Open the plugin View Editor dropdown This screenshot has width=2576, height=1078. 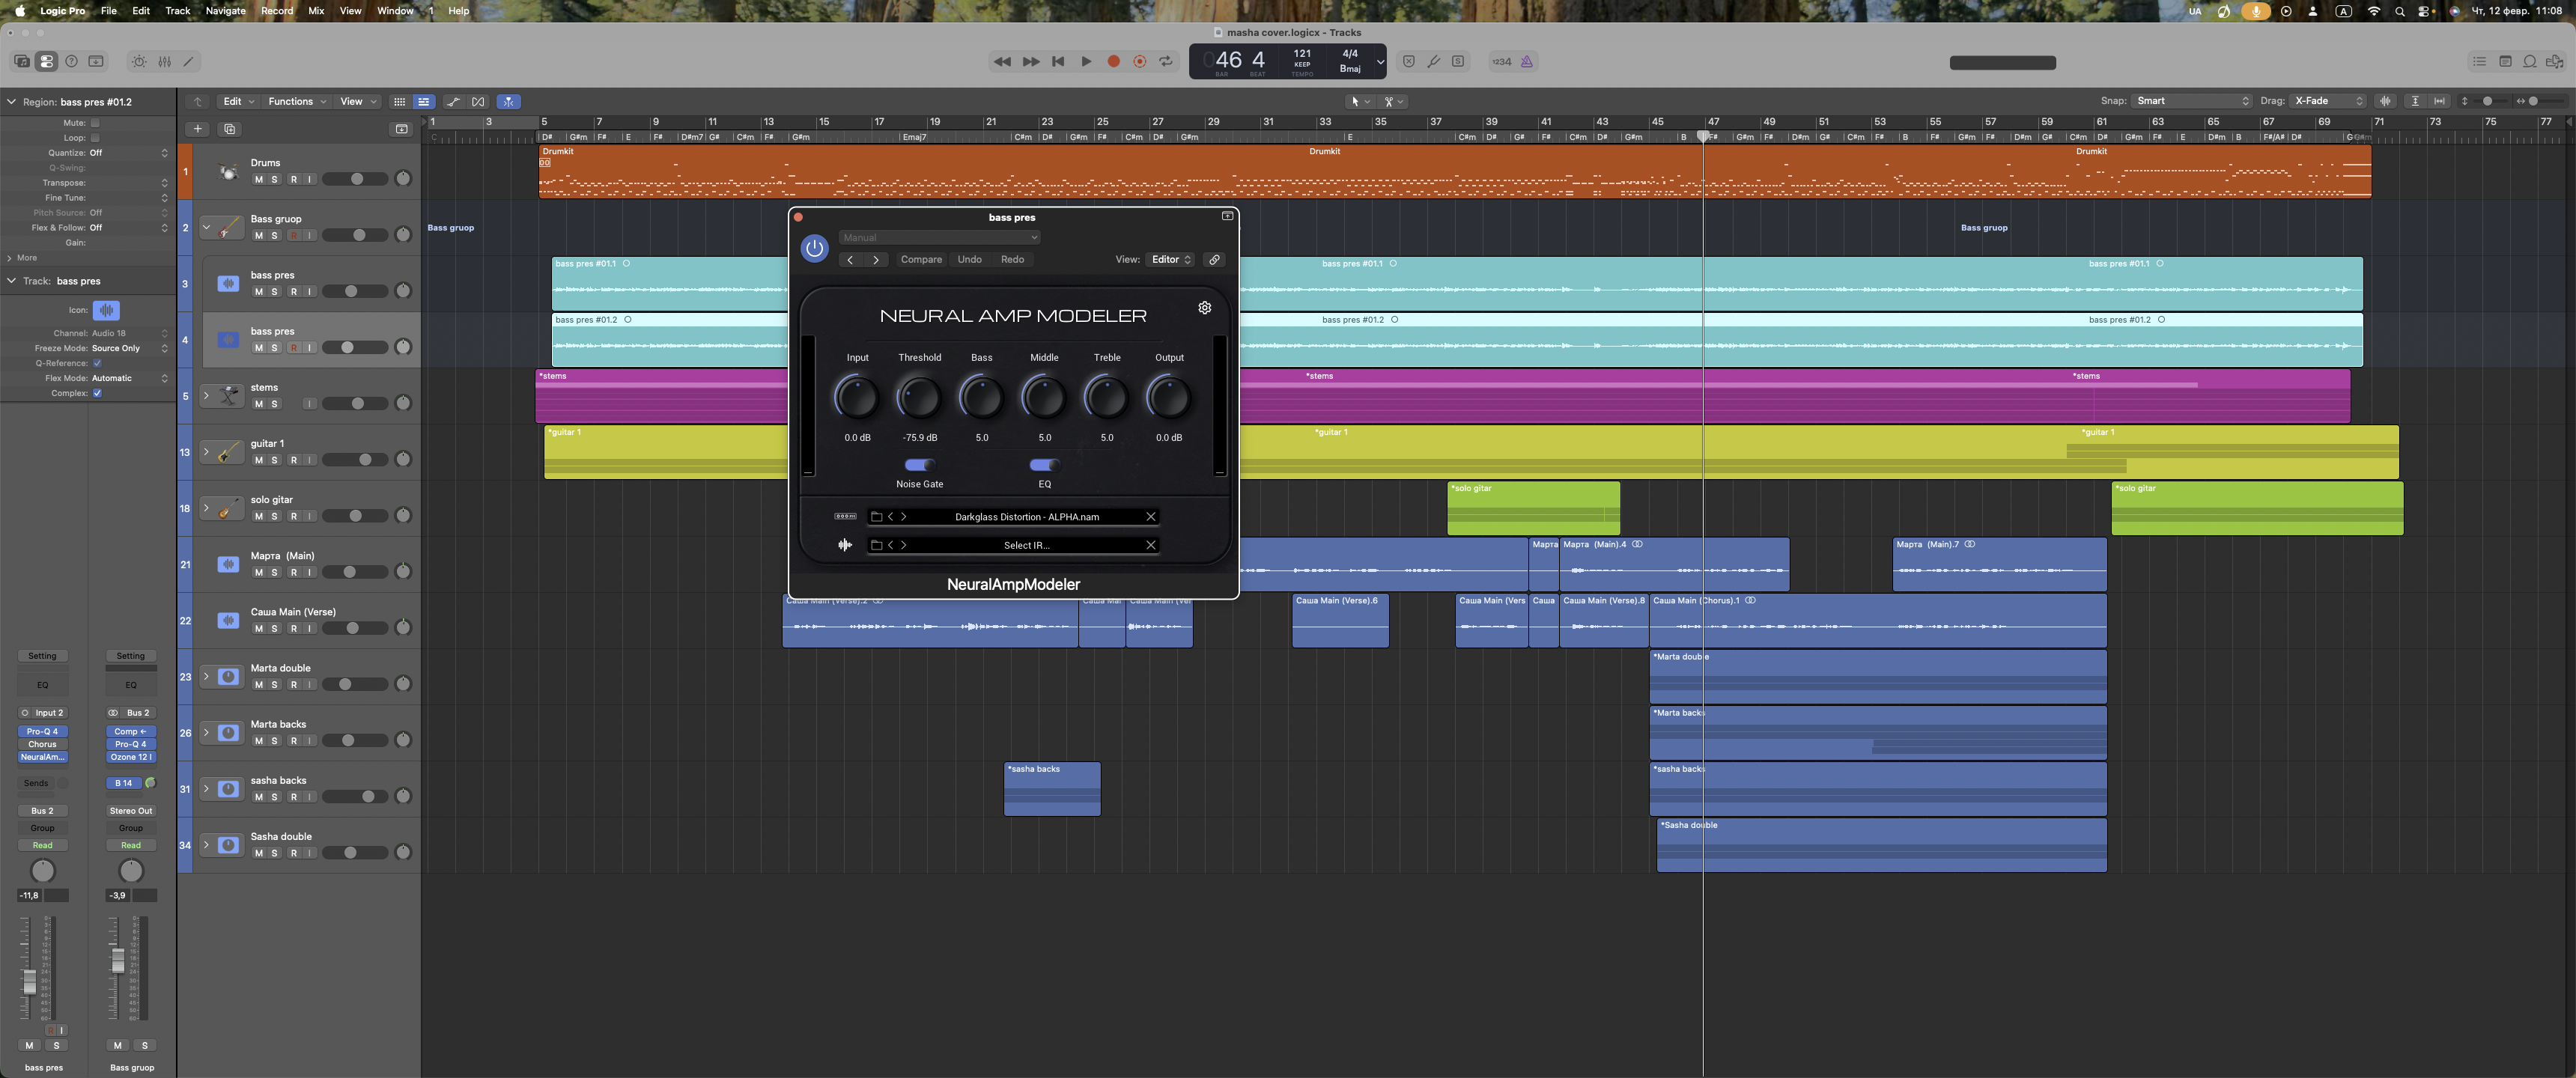tap(1170, 260)
